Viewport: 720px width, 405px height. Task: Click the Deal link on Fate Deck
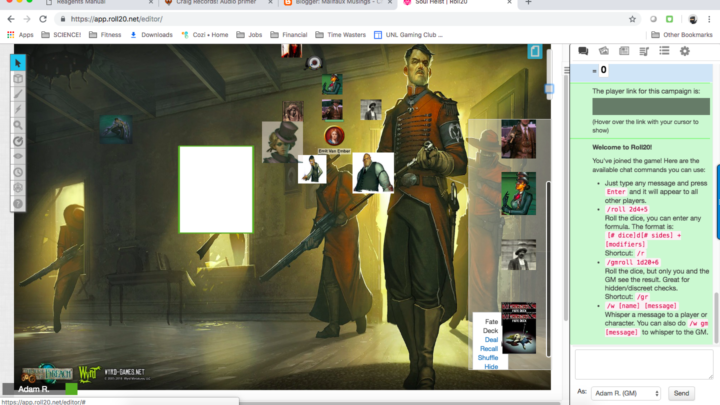[491, 340]
